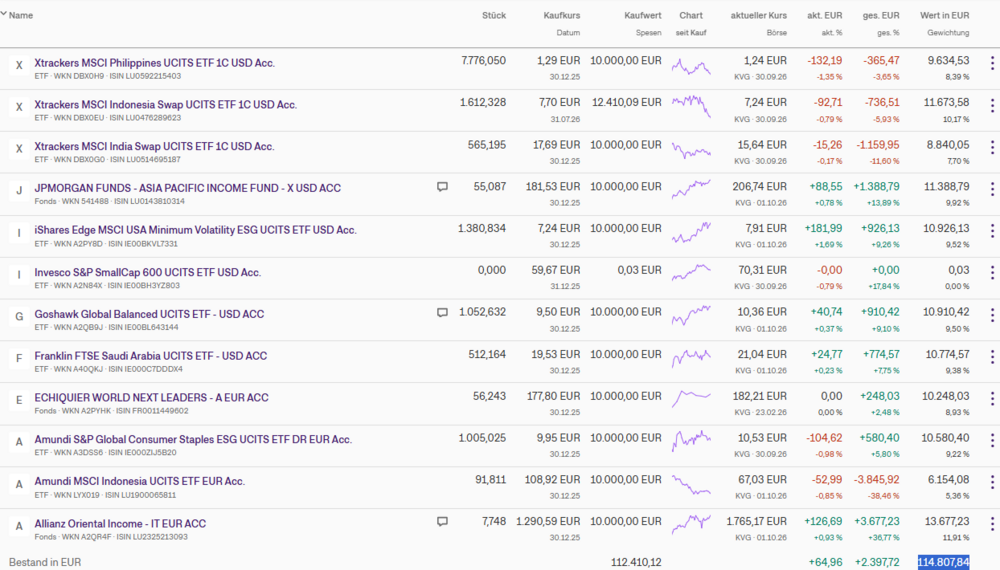The width and height of the screenshot is (1000, 570).
Task: Open the Allianz Oriental Income - IT EUR ACC link
Action: [120, 523]
